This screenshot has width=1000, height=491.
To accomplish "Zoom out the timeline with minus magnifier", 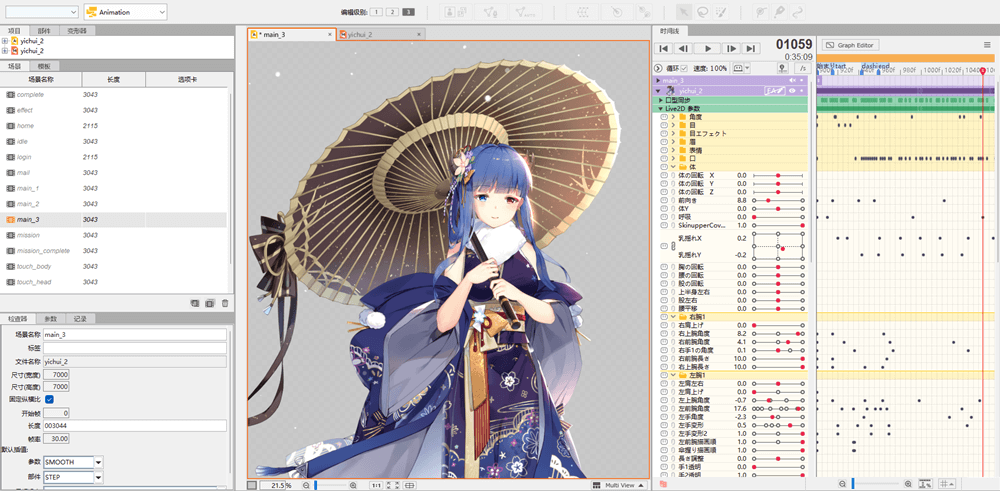I will tap(843, 485).
